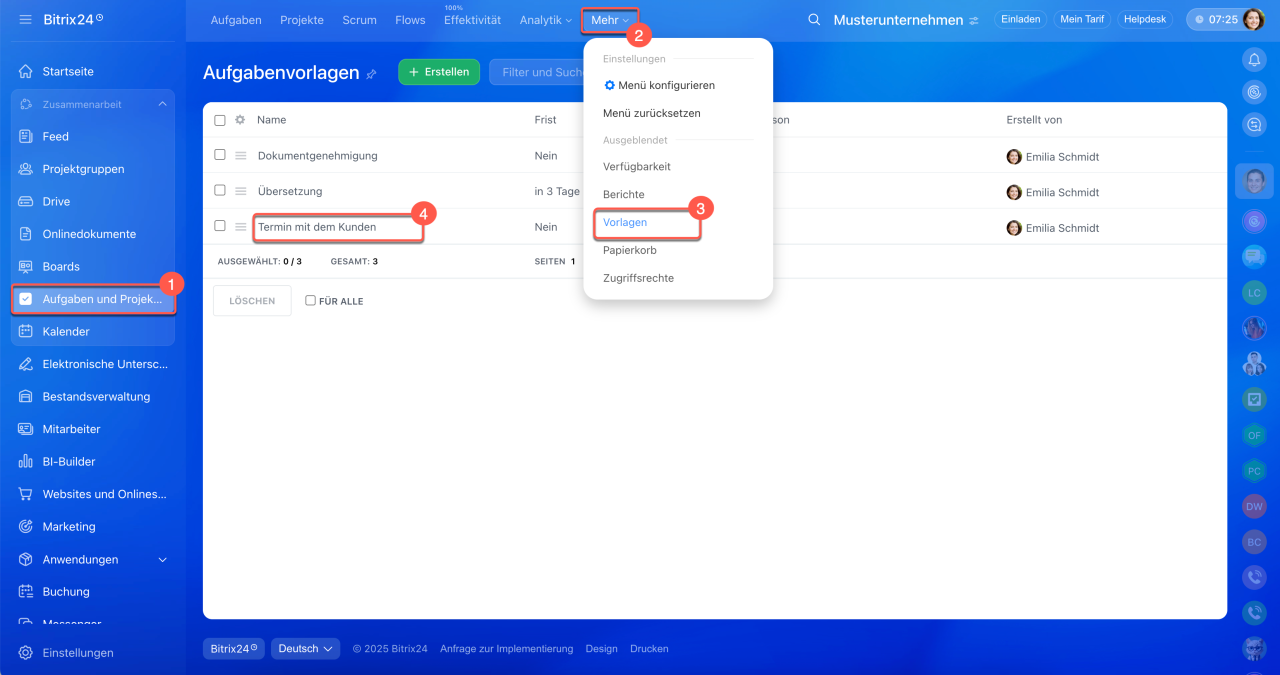This screenshot has height=675, width=1280.
Task: Switch to the Scrum tab
Action: (x=359, y=20)
